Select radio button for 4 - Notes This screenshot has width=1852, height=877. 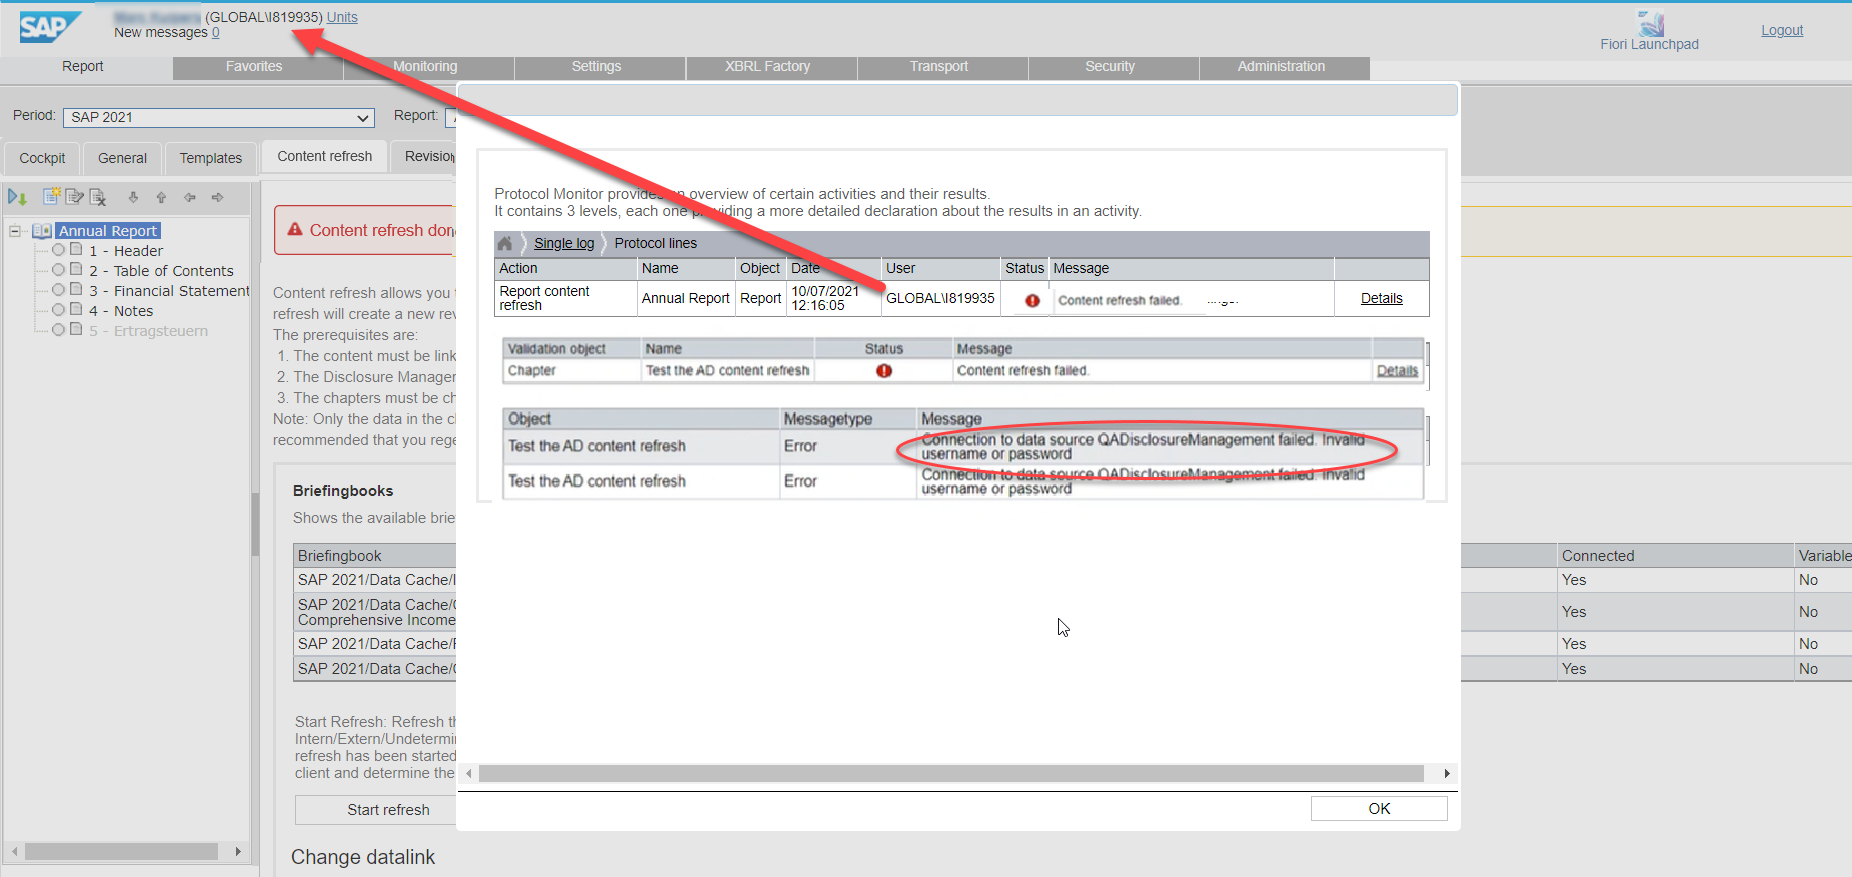coord(59,310)
